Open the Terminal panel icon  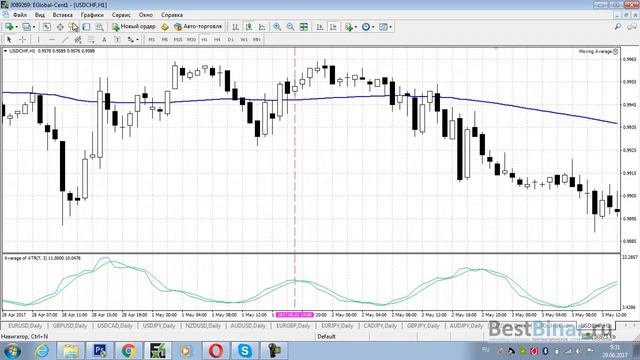tap(86, 27)
